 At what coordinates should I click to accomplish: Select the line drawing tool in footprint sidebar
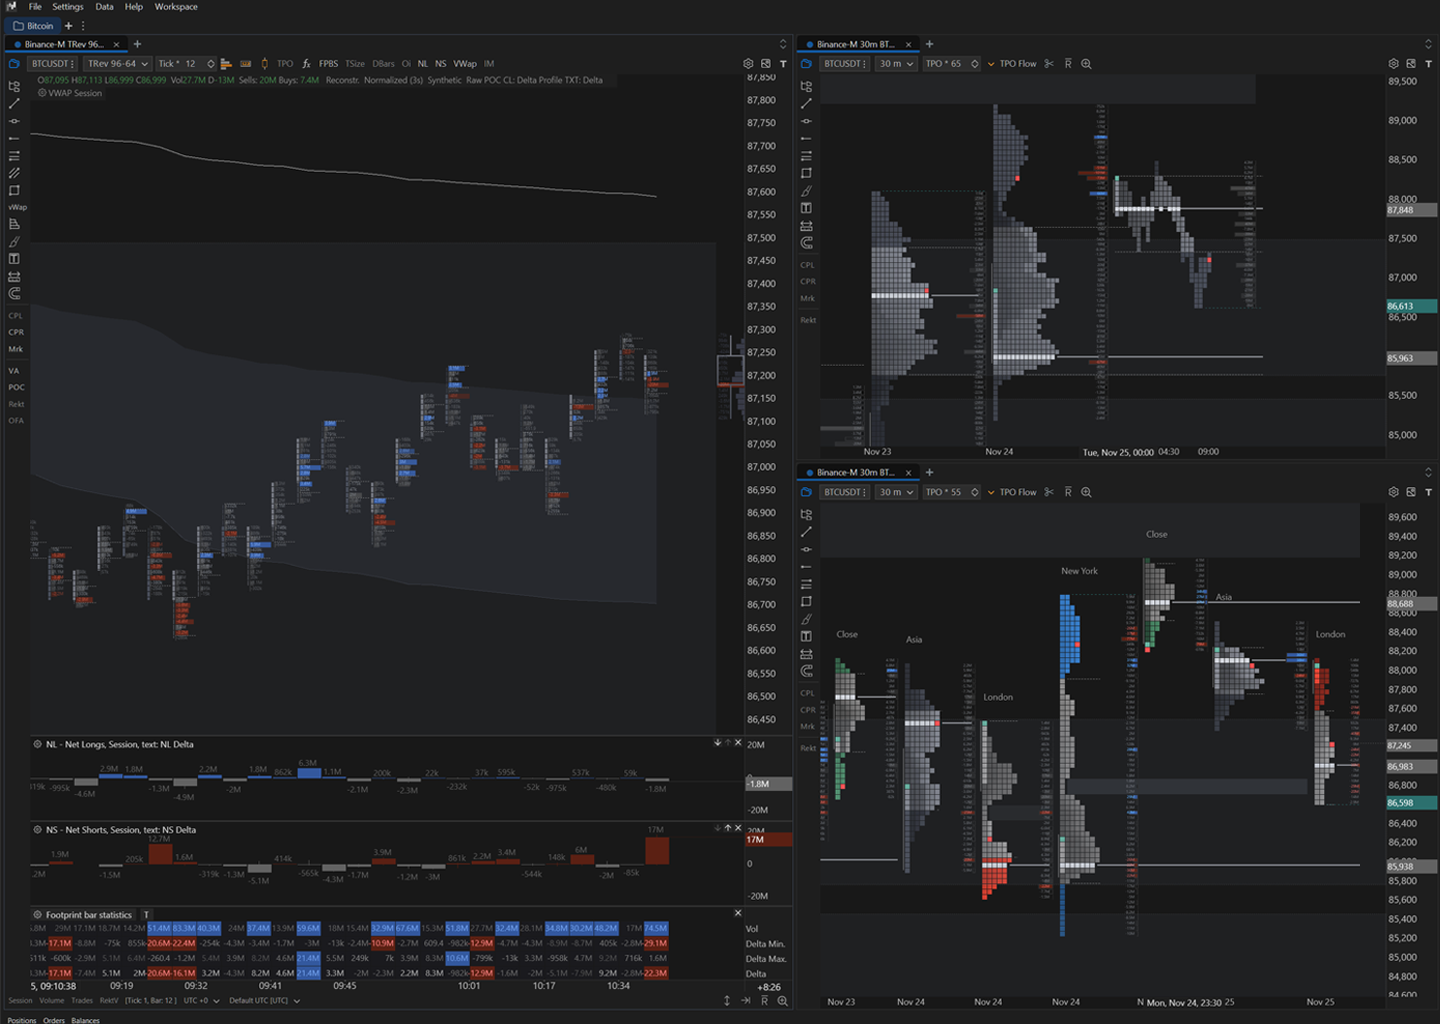pyautogui.click(x=14, y=104)
